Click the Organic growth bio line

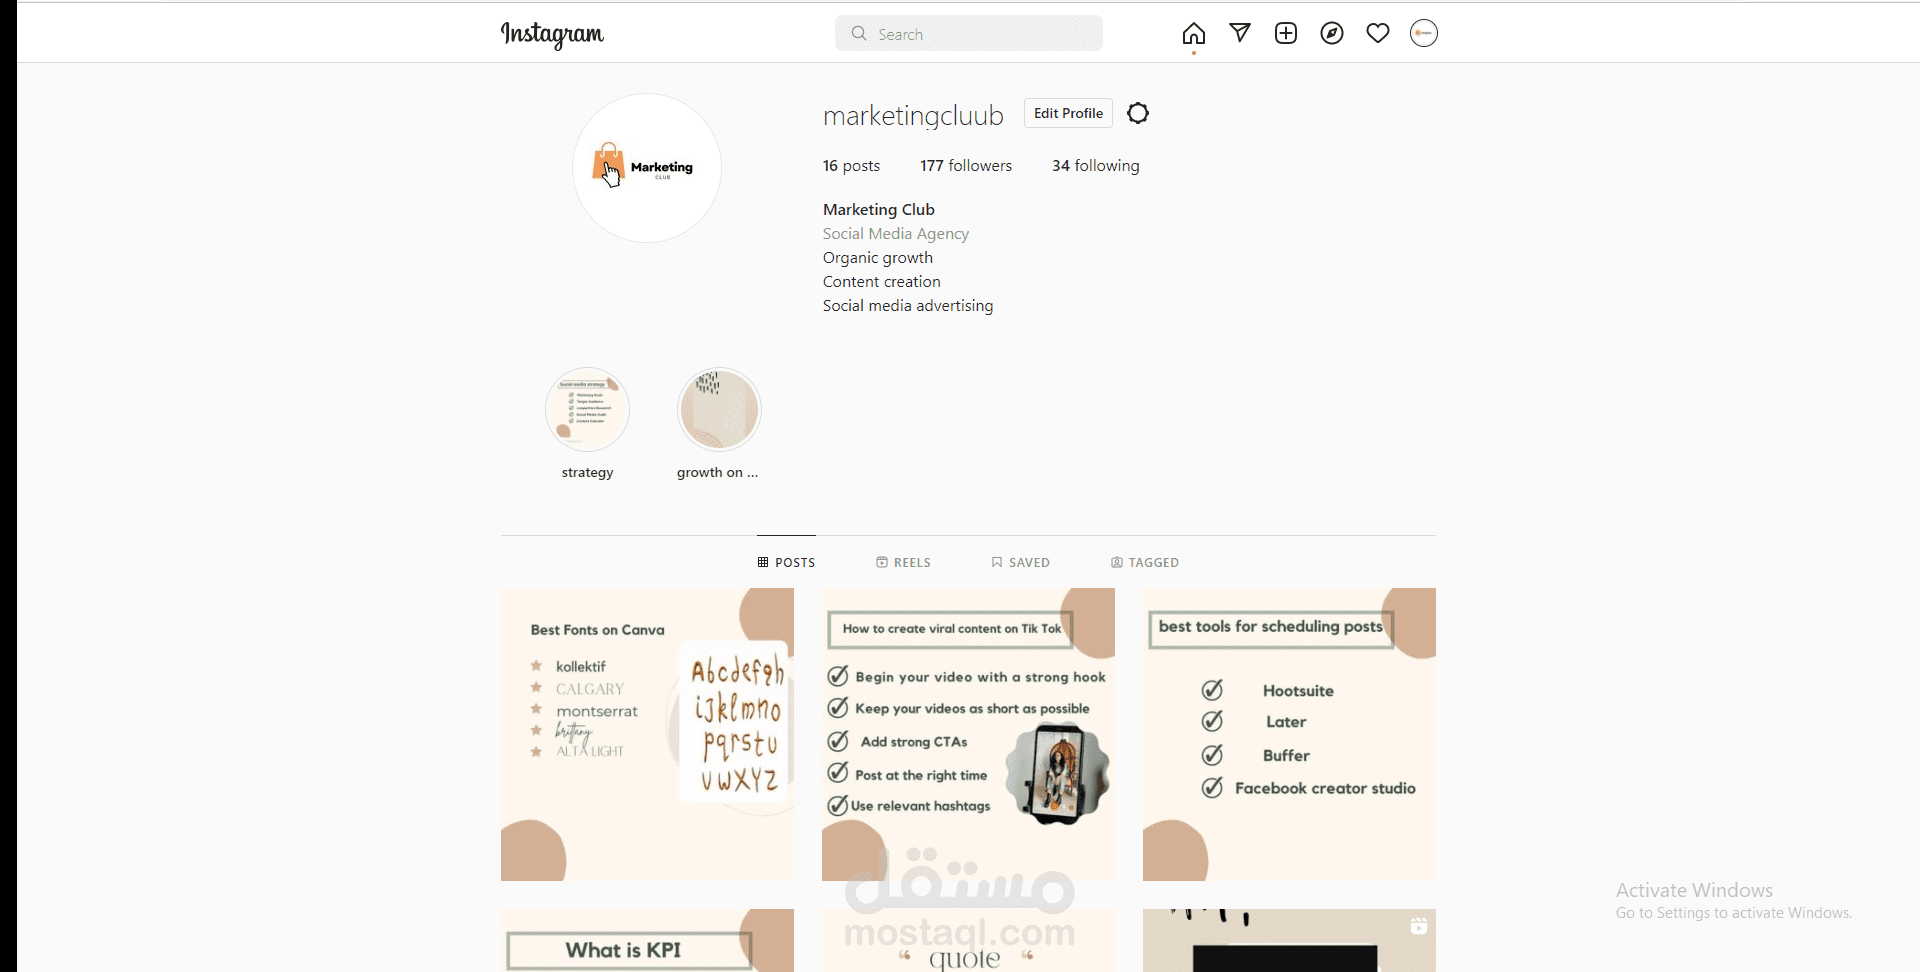pos(878,257)
